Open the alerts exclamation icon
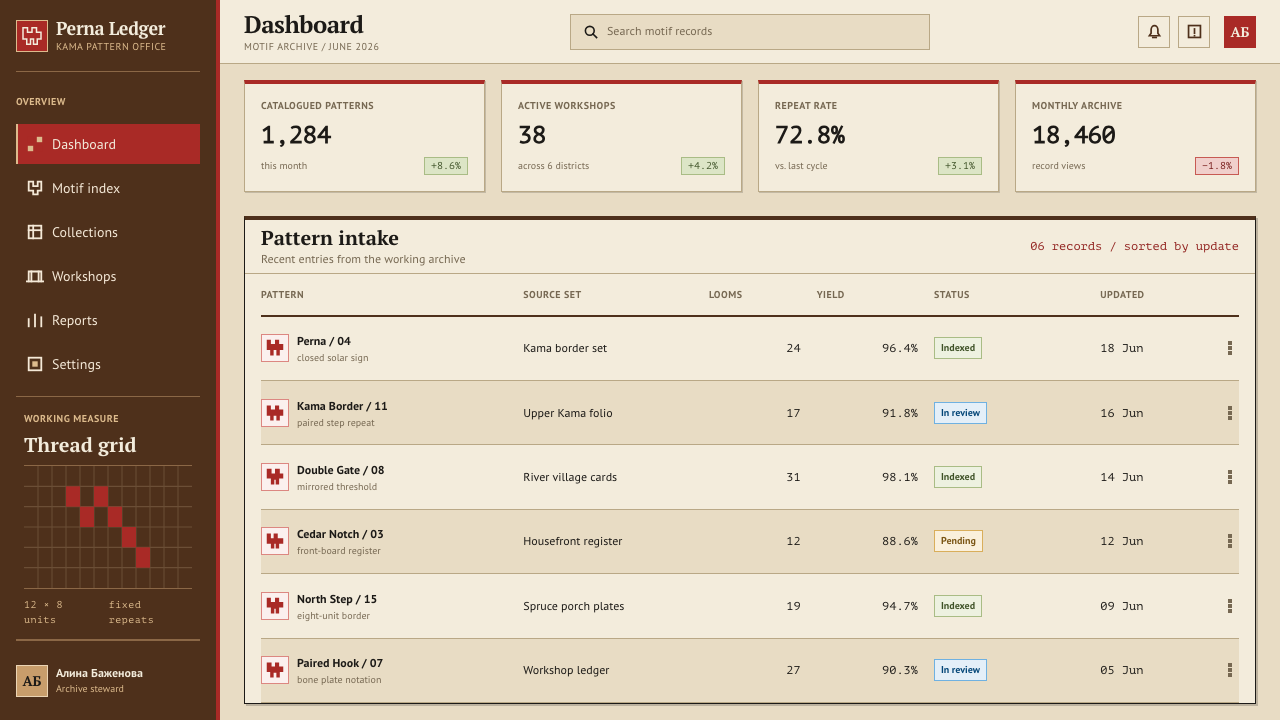 point(1194,32)
